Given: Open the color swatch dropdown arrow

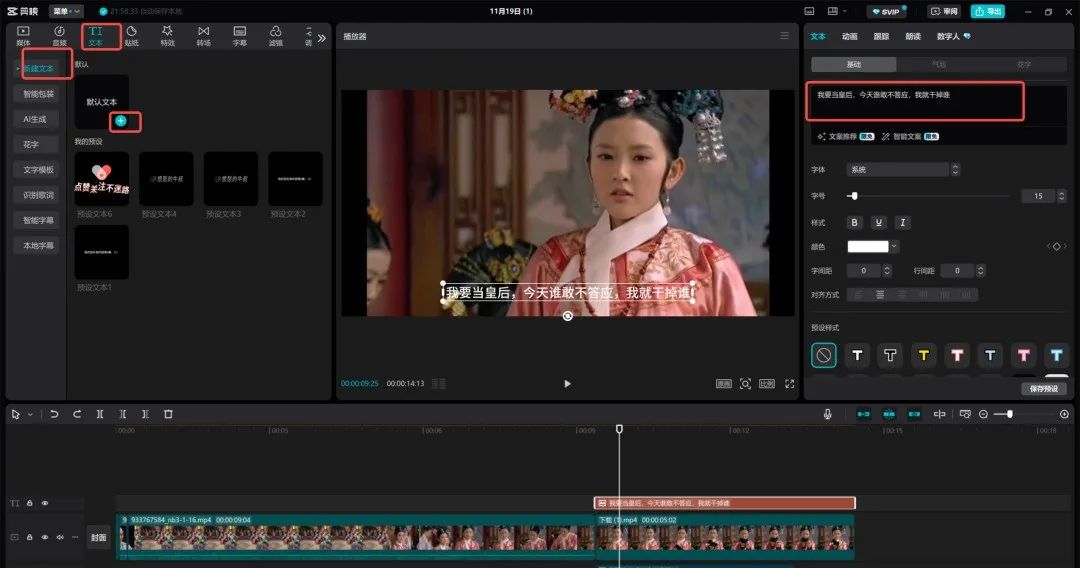Looking at the screenshot, I should [x=894, y=246].
